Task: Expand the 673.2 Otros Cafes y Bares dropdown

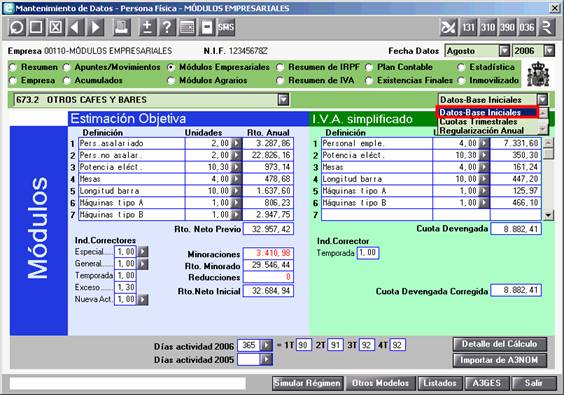Action: coord(283,100)
